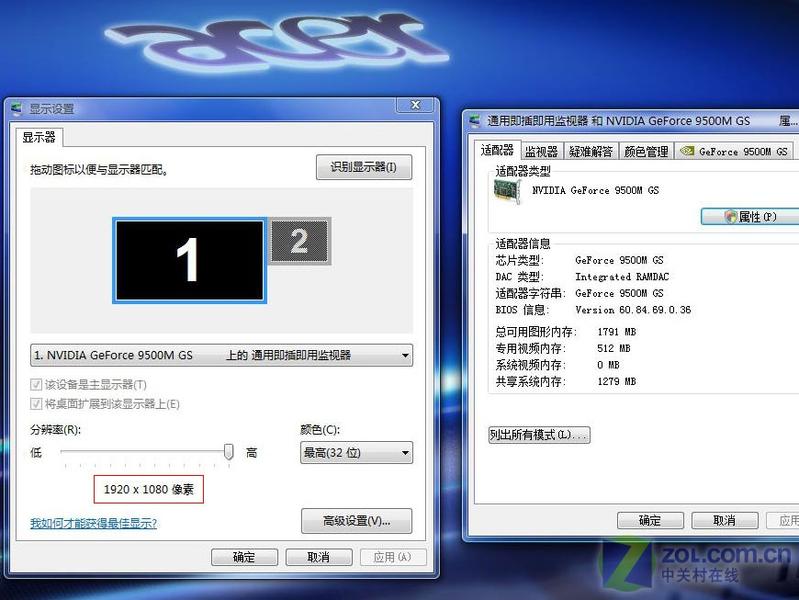Click the Display Settings window title icon
Viewport: 799px width, 600px height.
click(17, 109)
